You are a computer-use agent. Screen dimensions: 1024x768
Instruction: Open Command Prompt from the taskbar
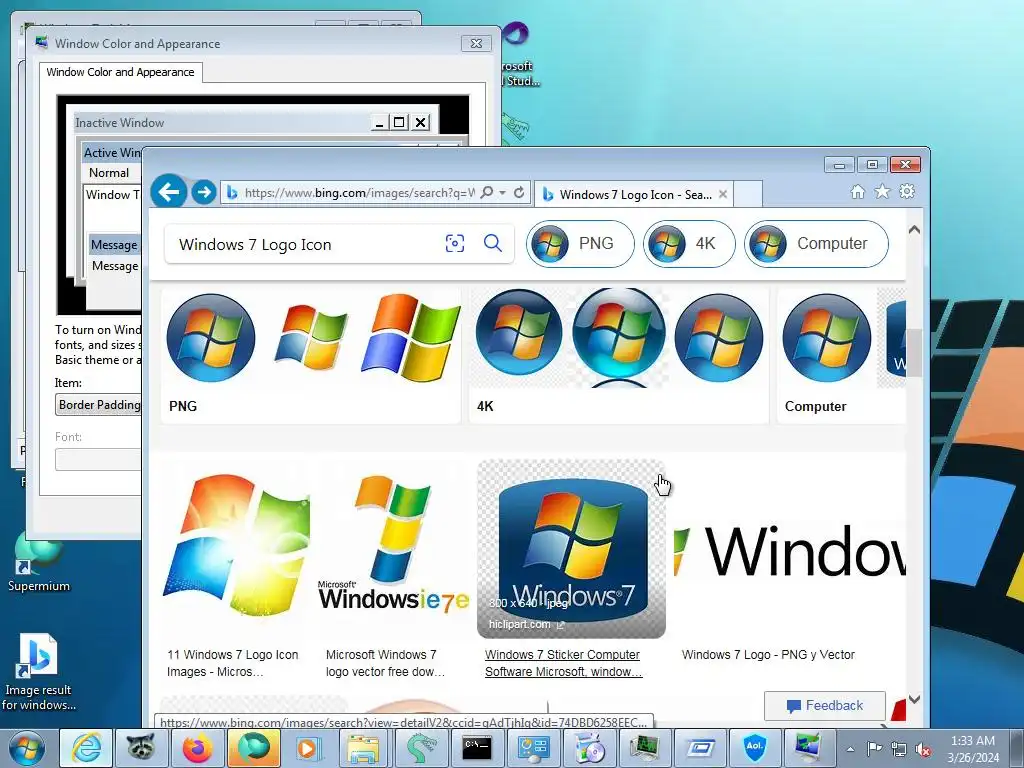pyautogui.click(x=476, y=748)
